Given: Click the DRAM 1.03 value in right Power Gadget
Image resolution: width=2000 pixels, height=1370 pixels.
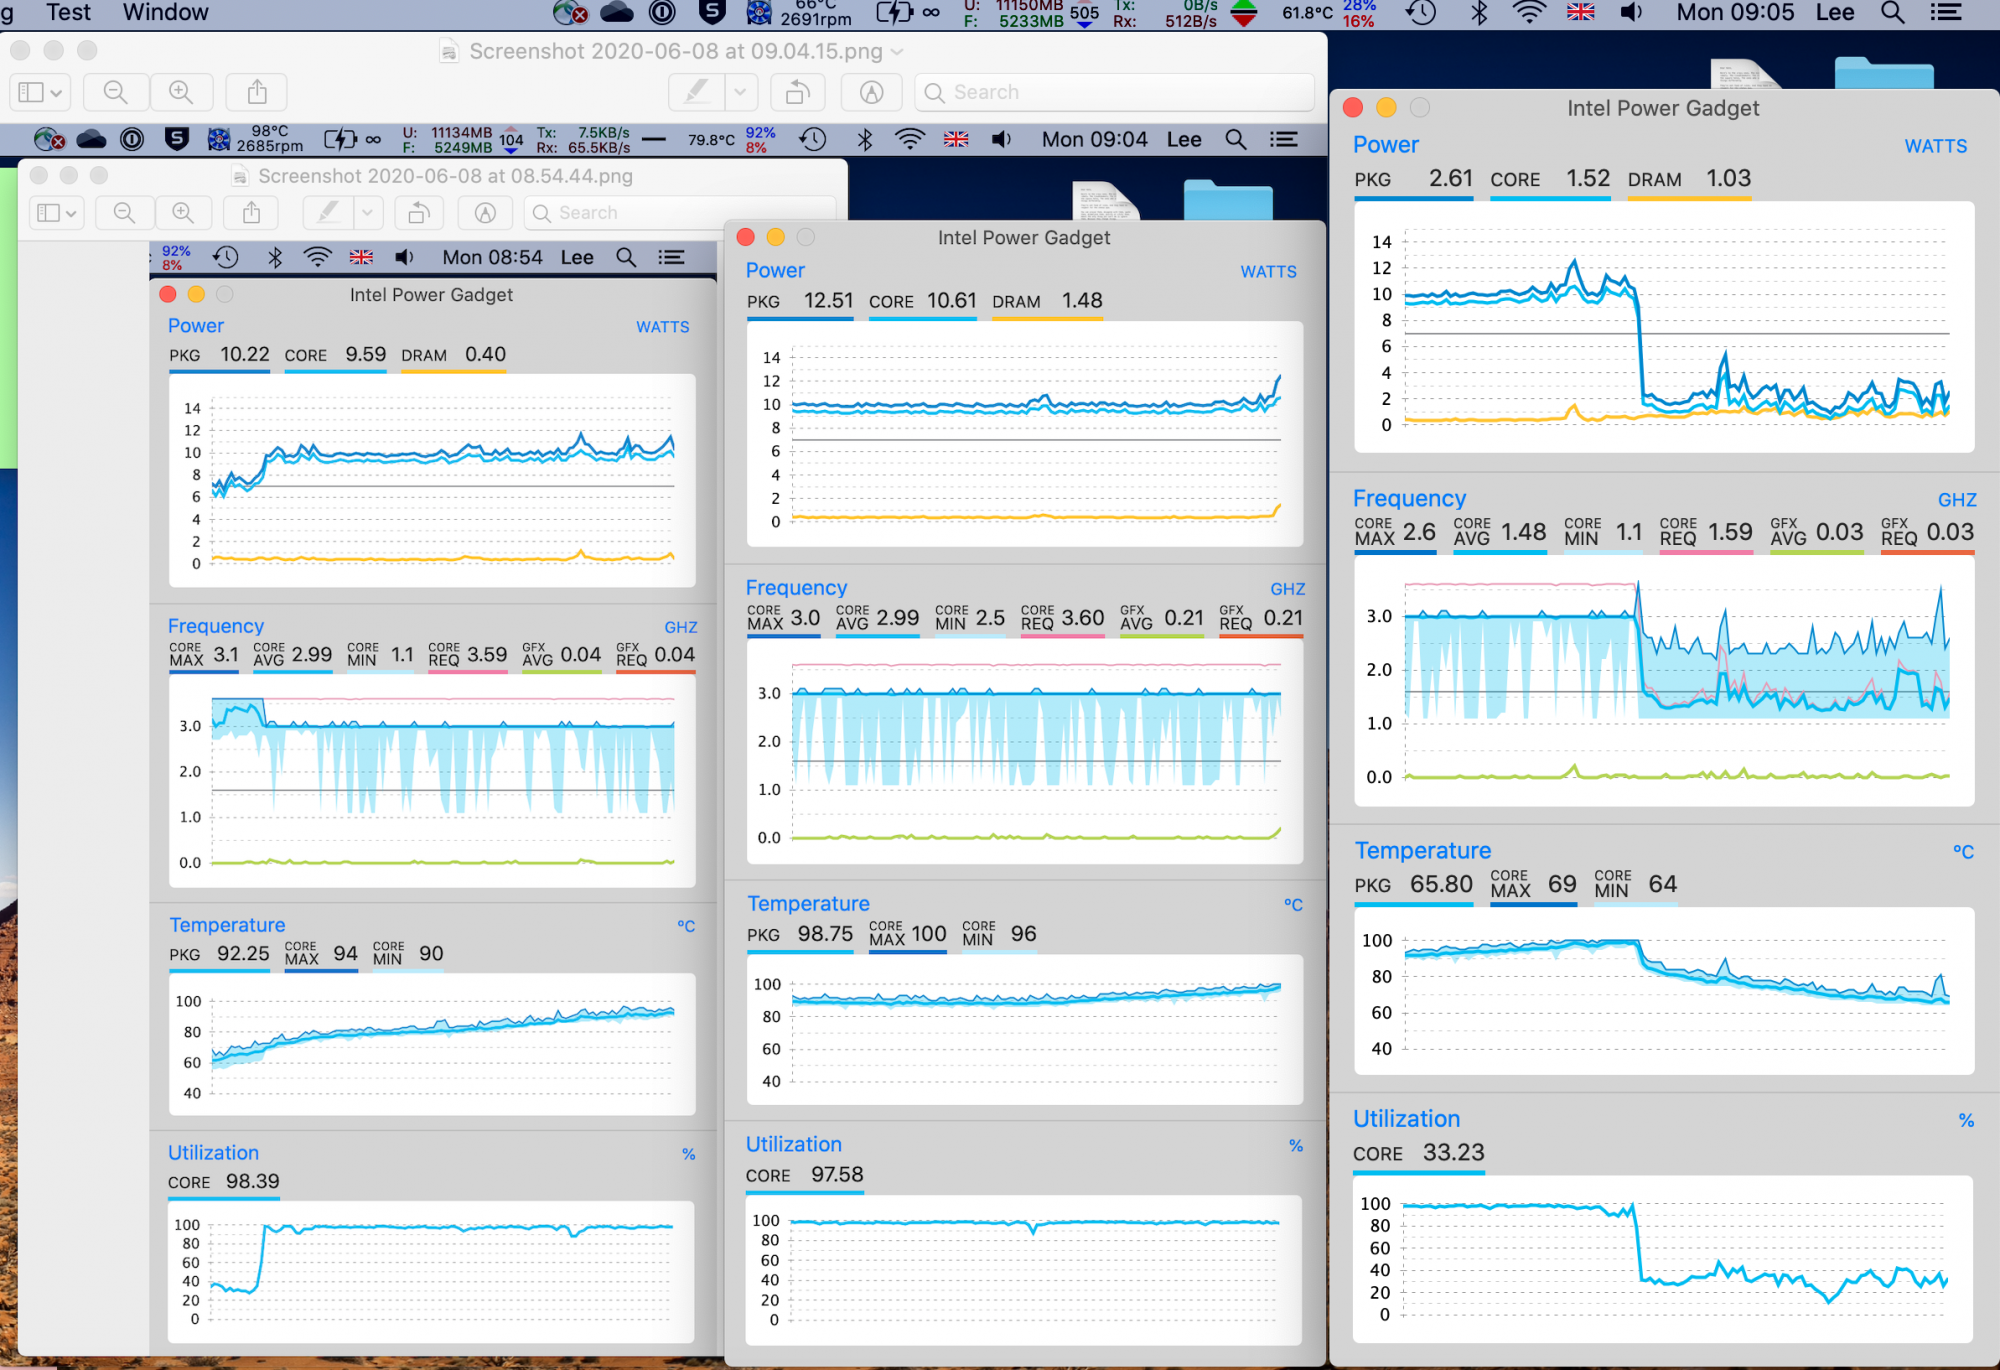Looking at the screenshot, I should pos(1689,179).
